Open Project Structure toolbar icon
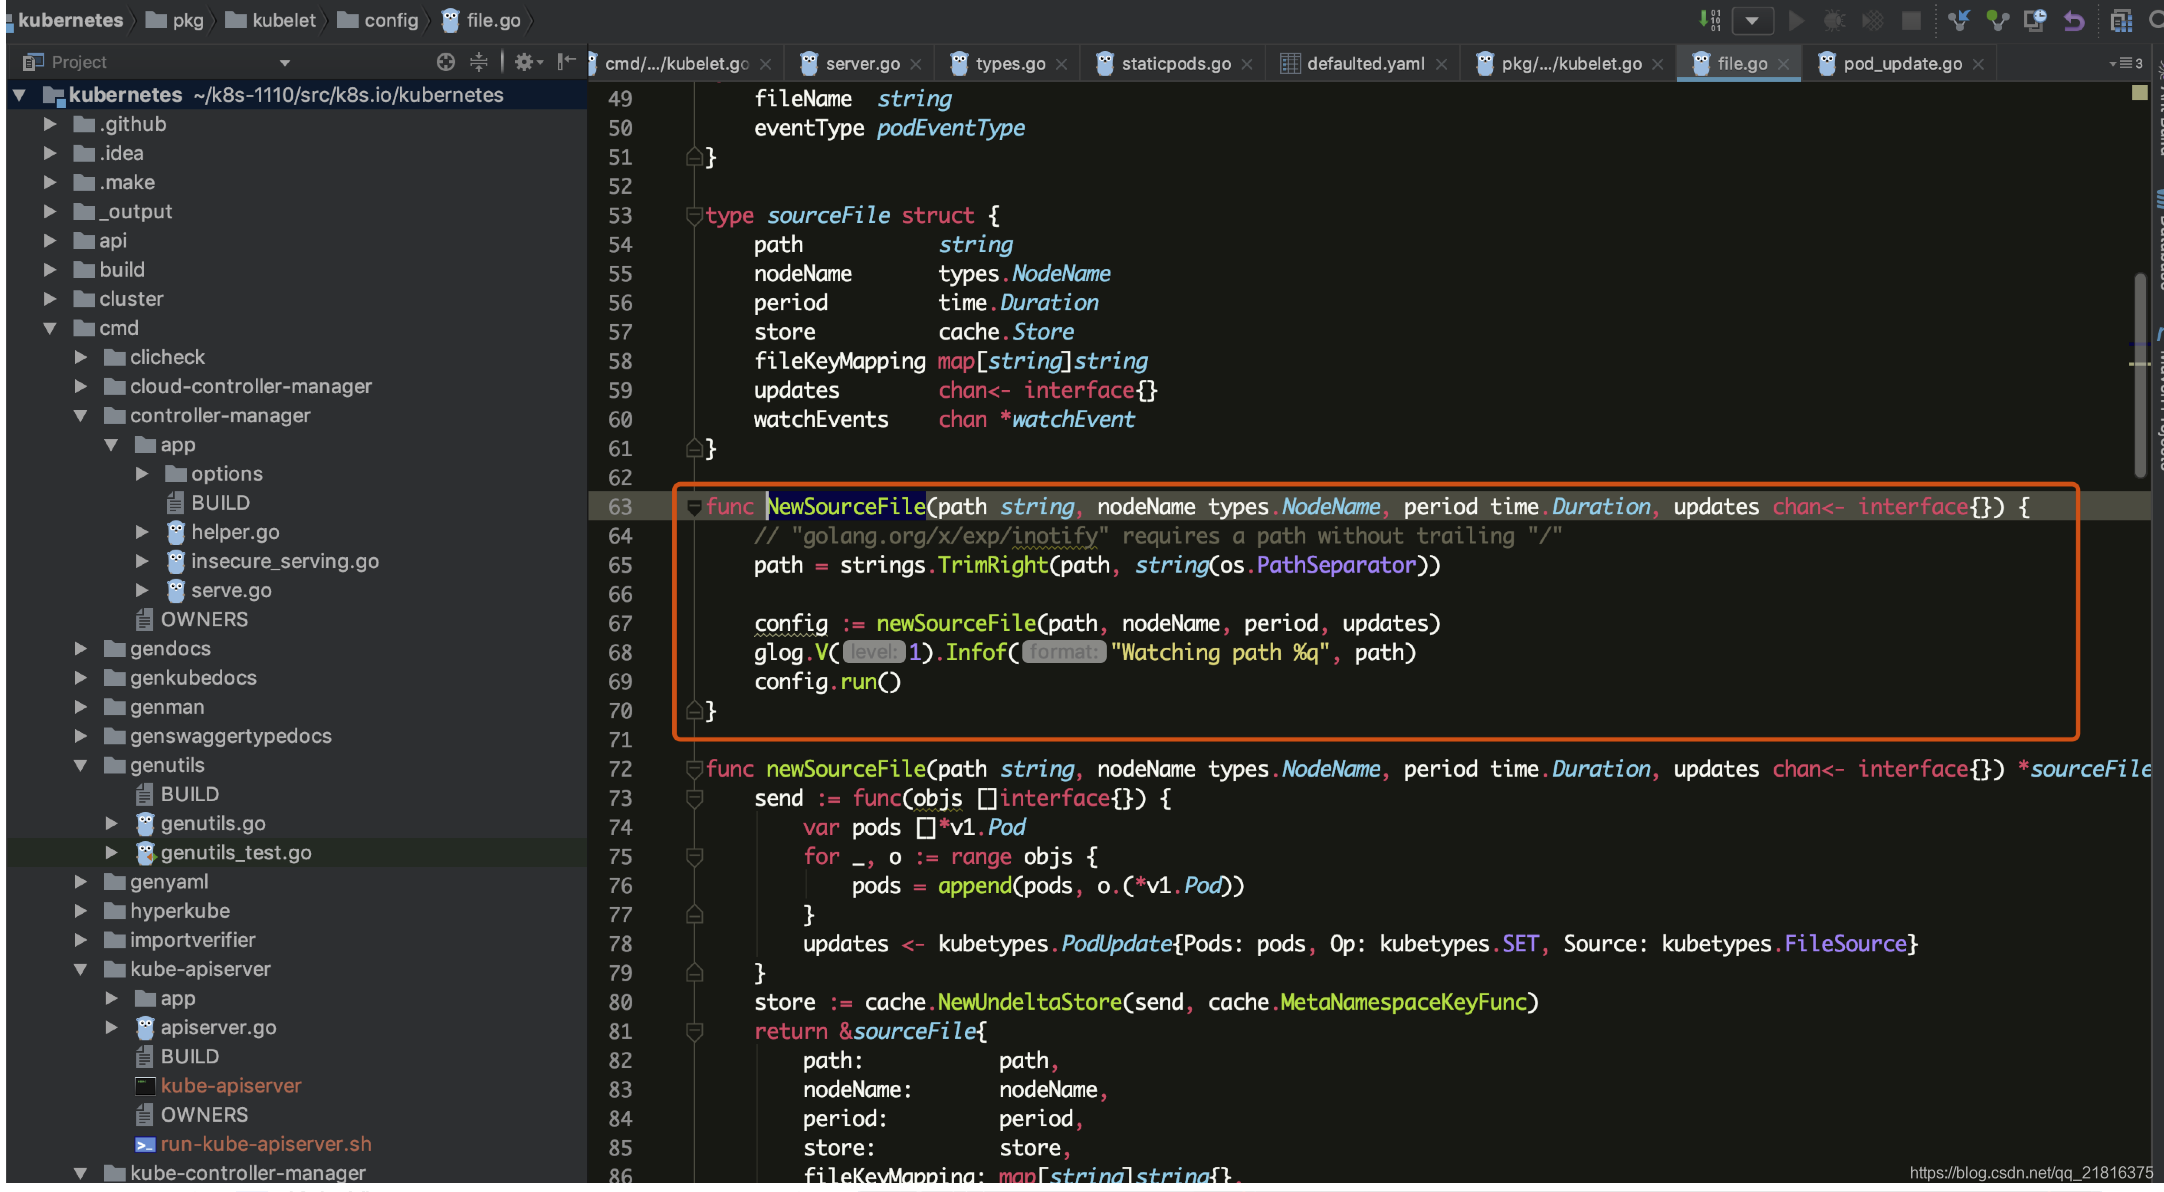This screenshot has width=2164, height=1192. pos(2121,20)
